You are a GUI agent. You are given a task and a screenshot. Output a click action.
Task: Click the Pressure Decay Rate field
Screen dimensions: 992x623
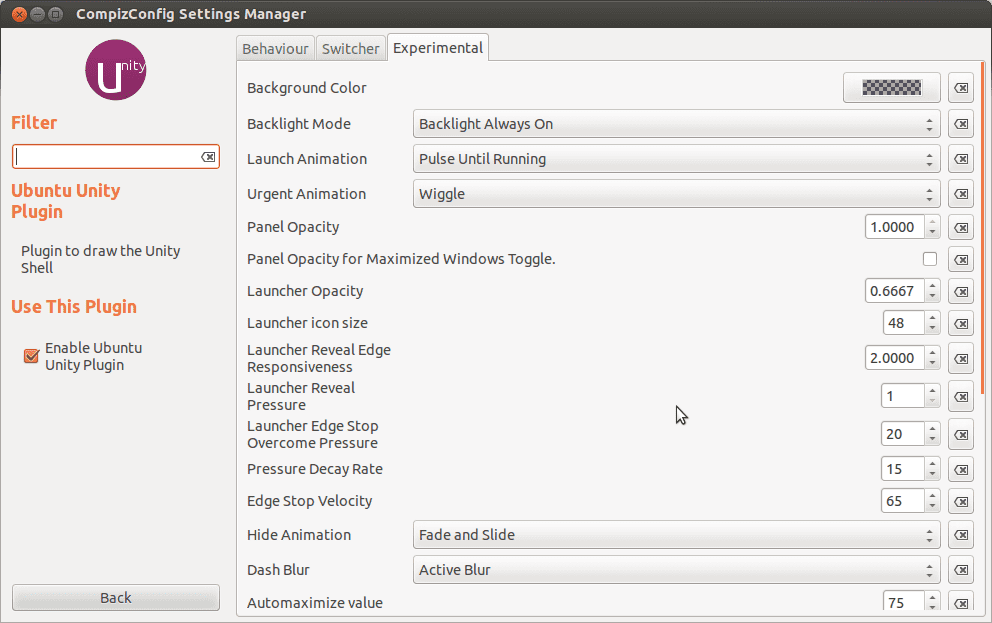tap(903, 469)
